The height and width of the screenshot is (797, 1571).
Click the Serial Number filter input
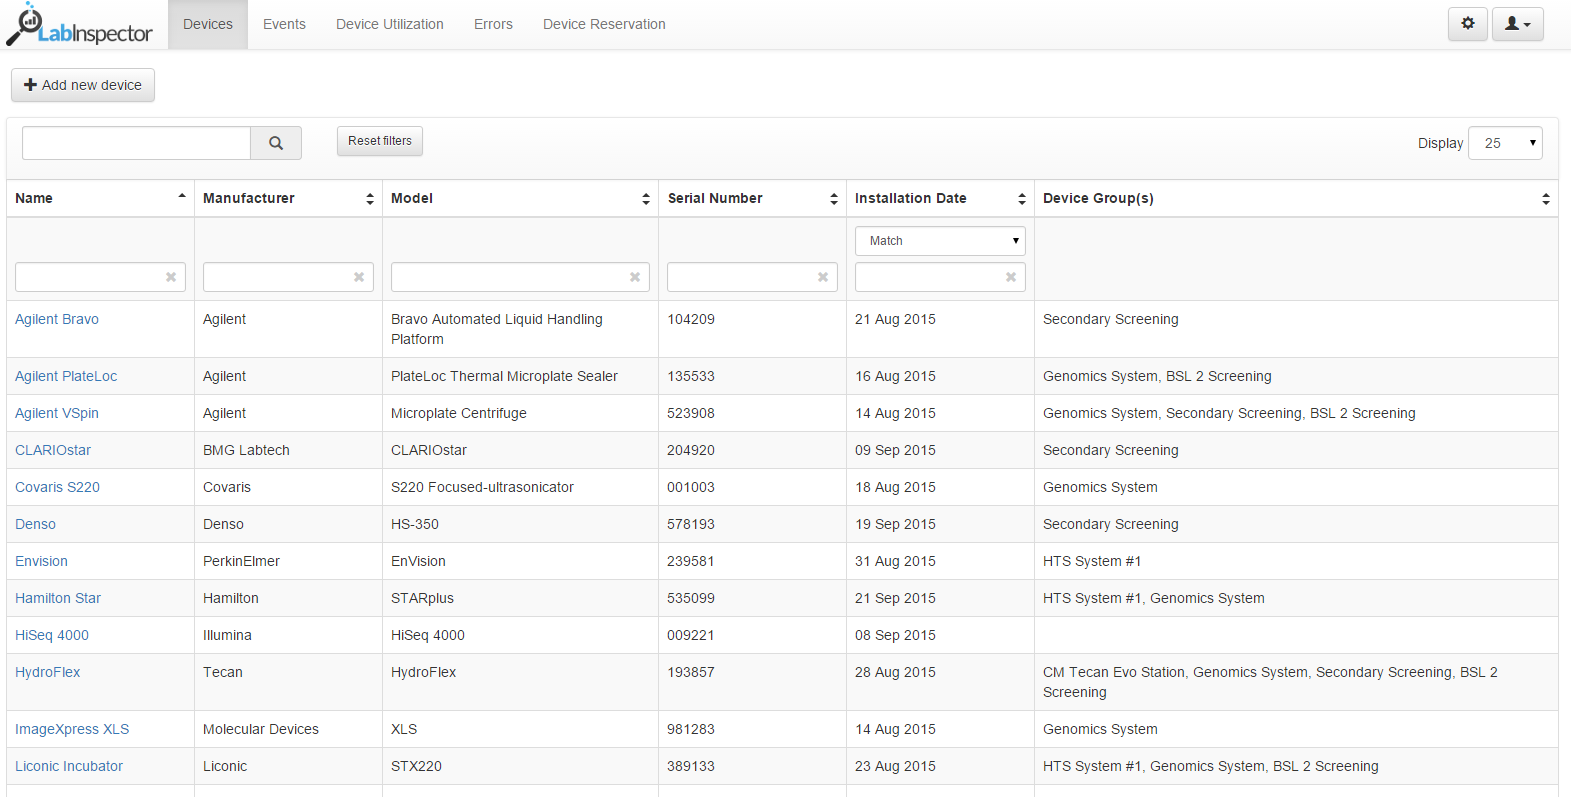pos(752,277)
